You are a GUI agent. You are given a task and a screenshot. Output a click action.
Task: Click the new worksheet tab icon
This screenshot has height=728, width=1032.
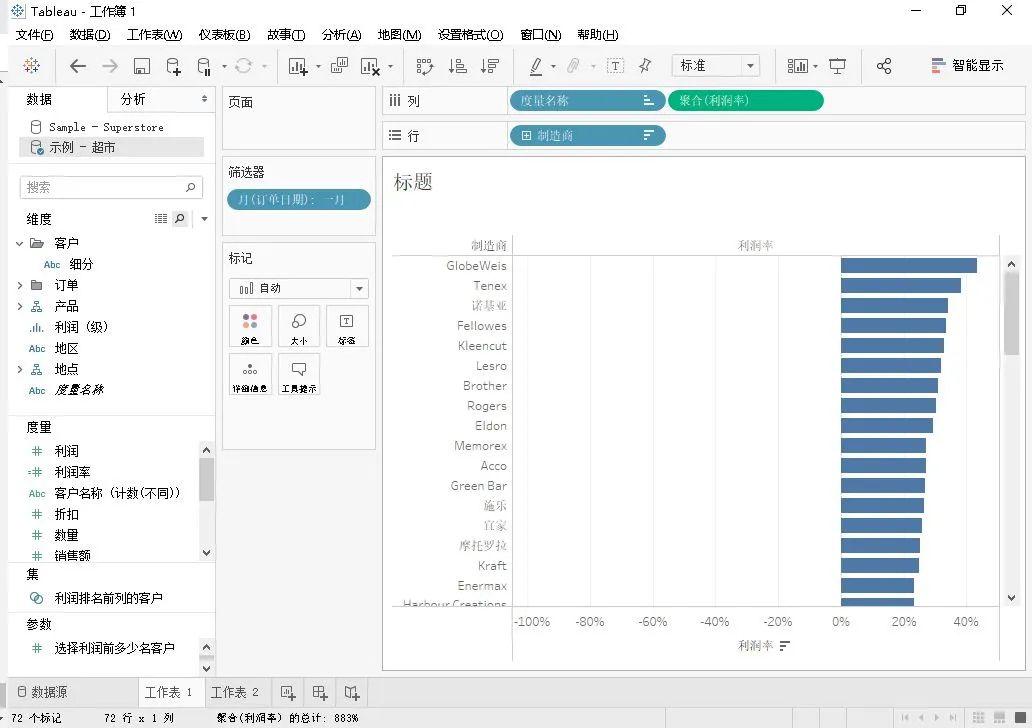[288, 692]
